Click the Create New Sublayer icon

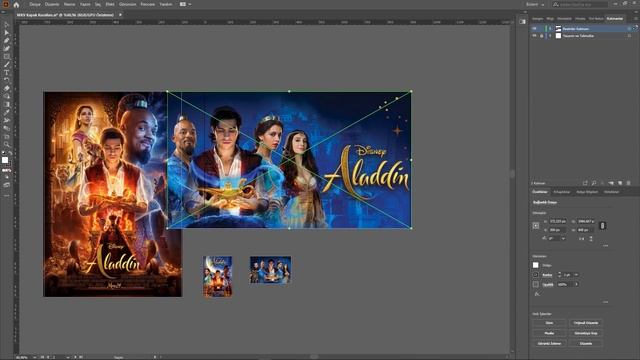point(611,183)
